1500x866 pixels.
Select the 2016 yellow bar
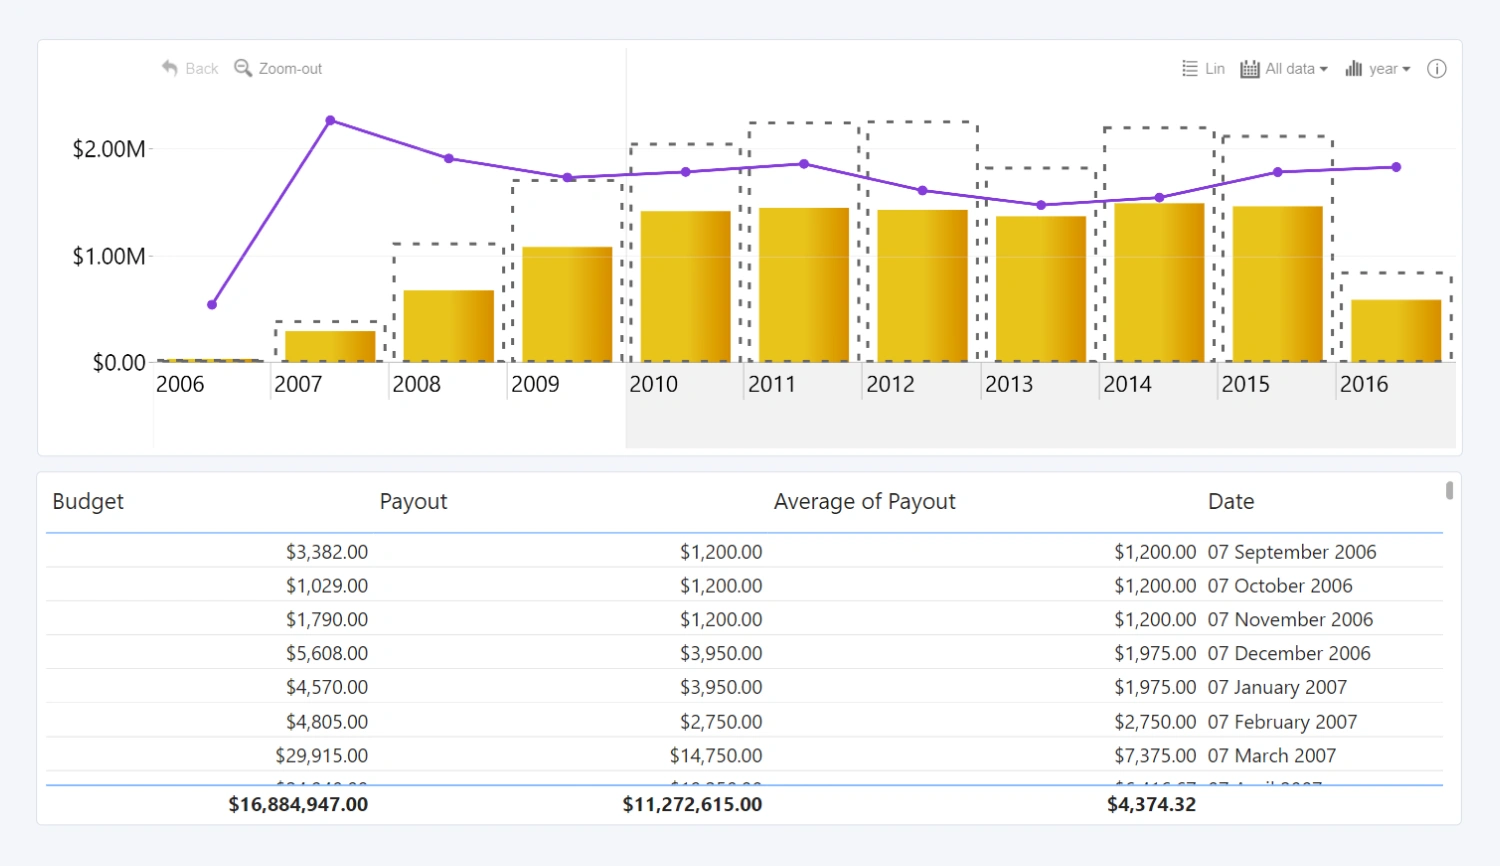1396,331
